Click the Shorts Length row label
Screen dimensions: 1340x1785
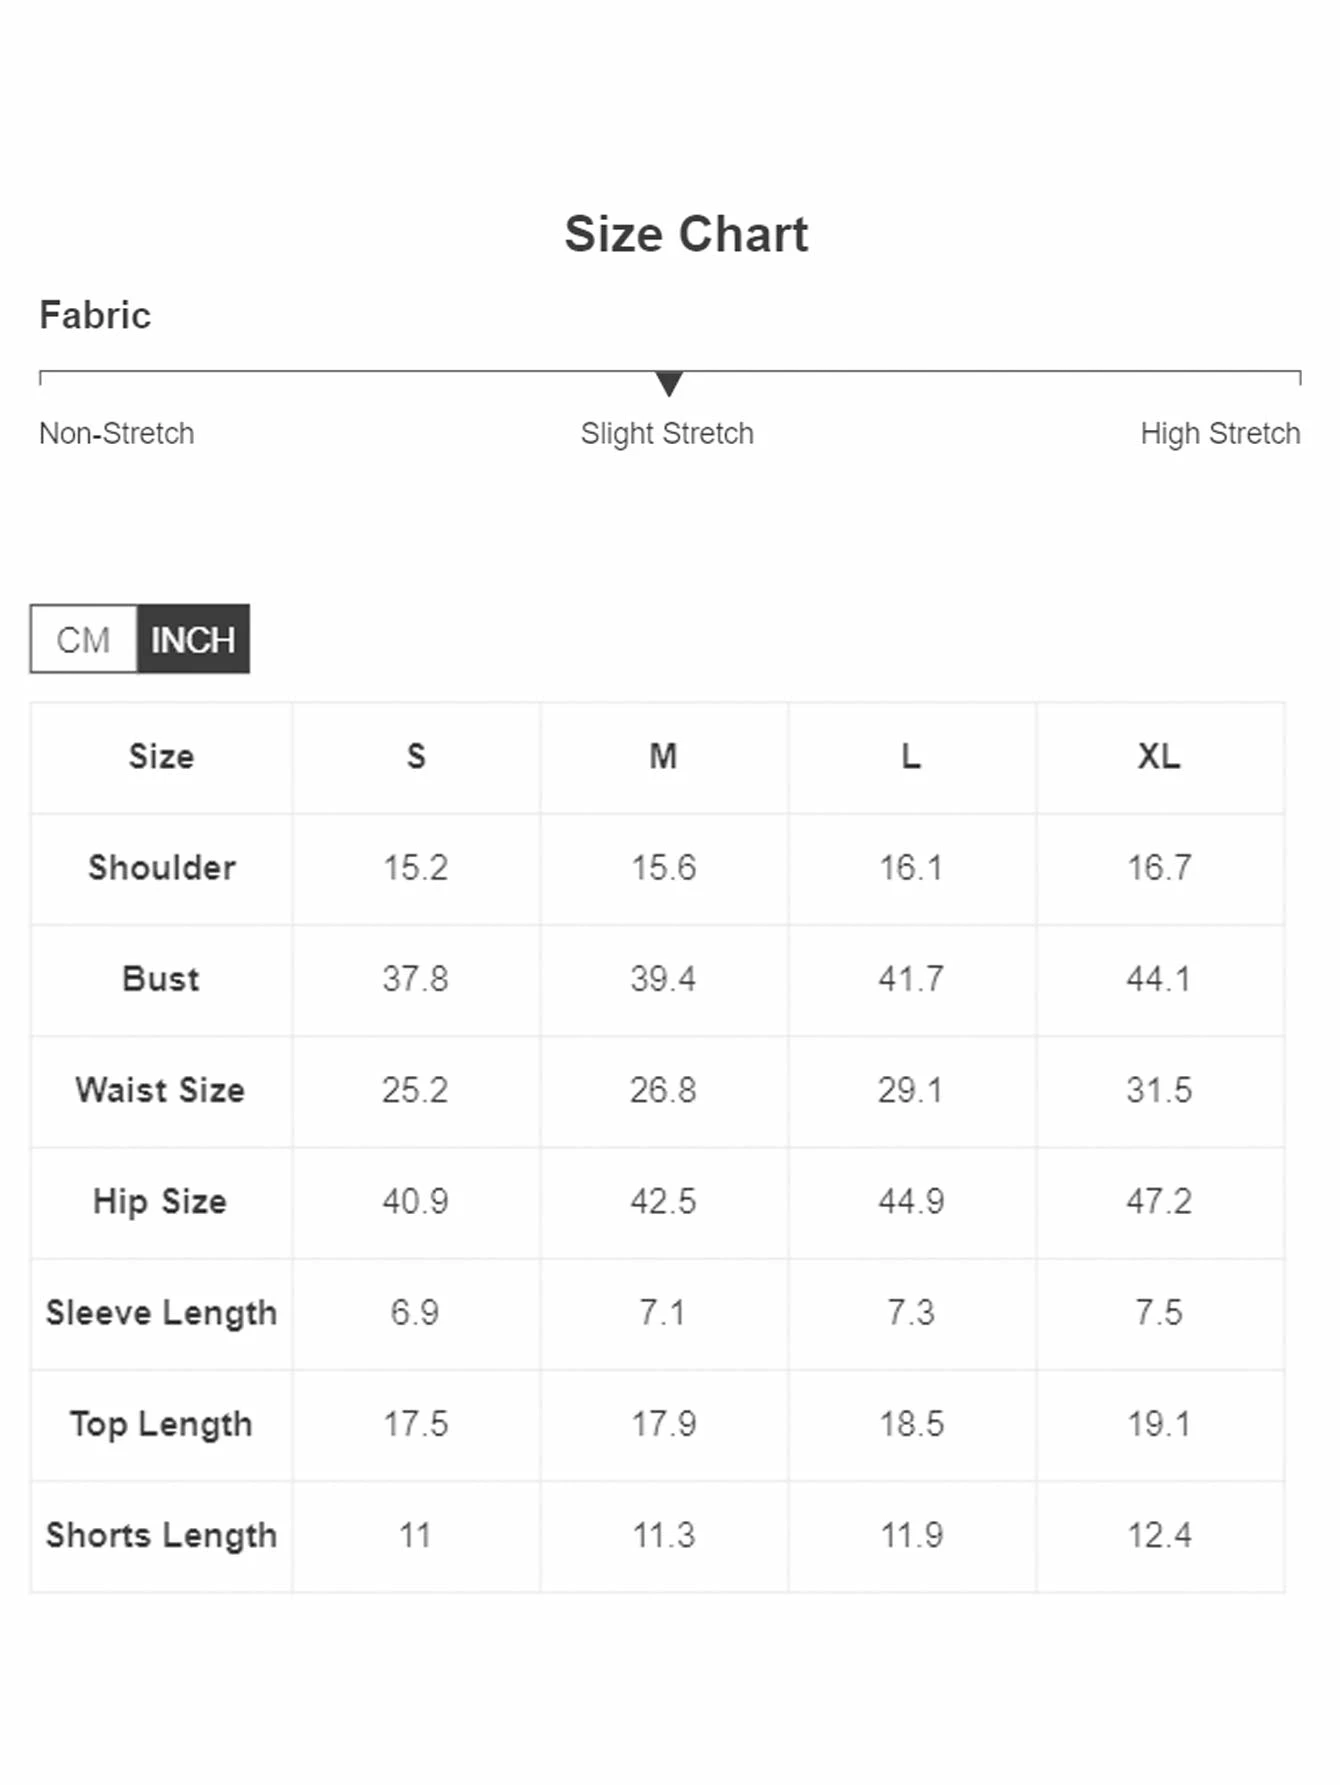161,1535
